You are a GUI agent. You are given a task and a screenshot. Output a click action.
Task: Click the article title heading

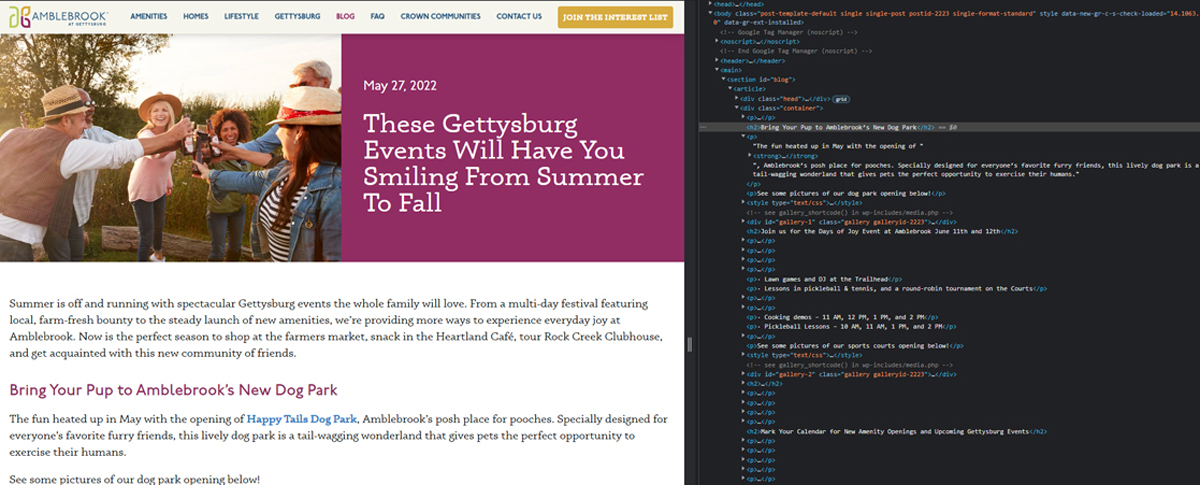[x=503, y=164]
